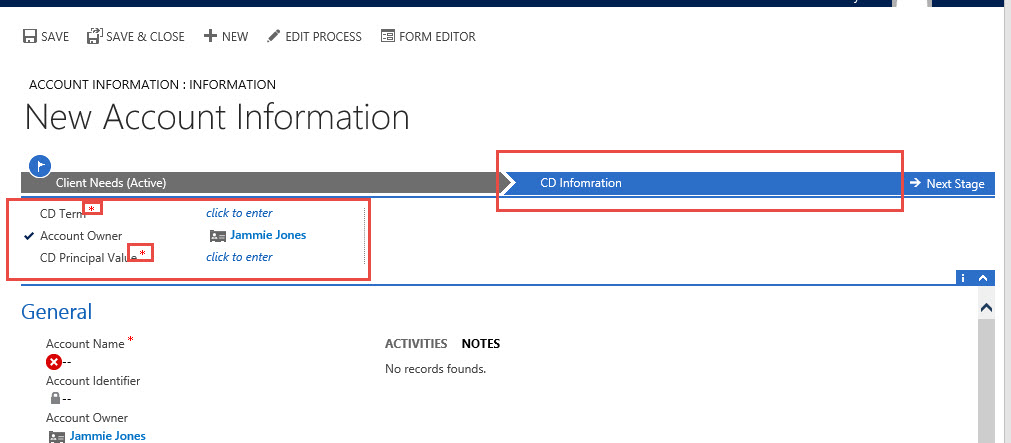Collapse the business process flow chevron
Screen dimensions: 1011x443
984,278
